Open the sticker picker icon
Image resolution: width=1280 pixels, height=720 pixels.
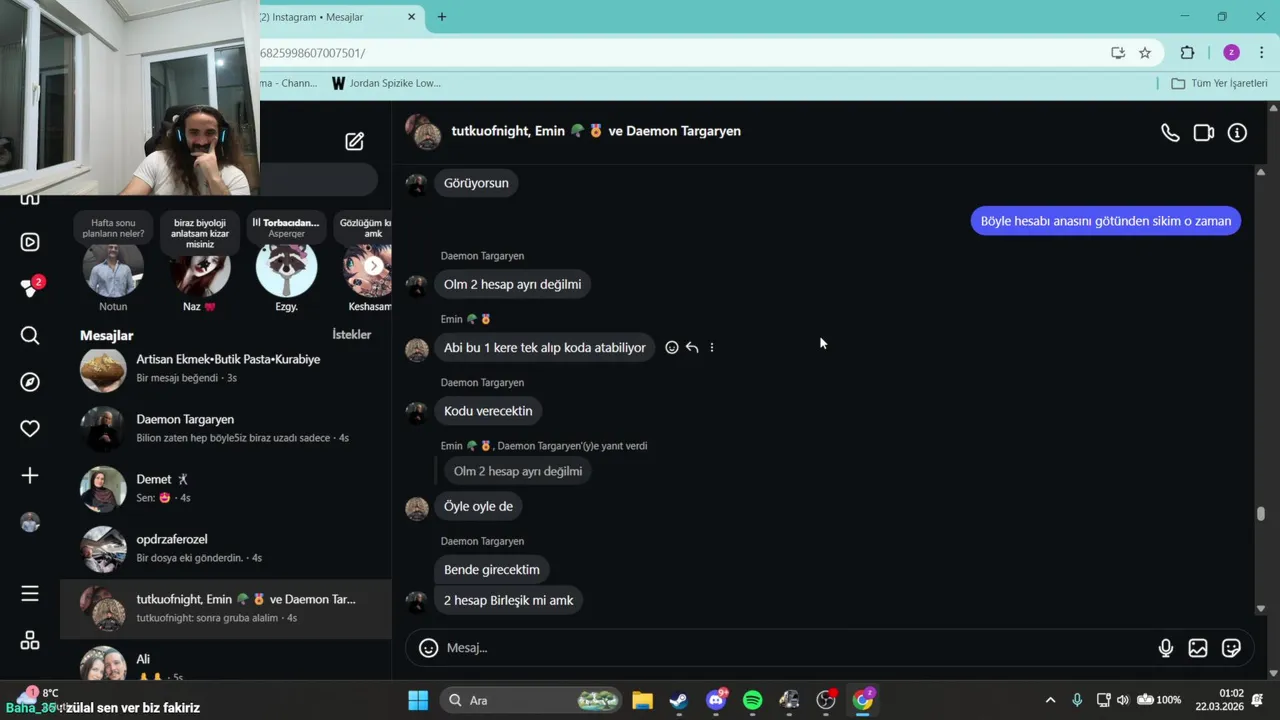tap(1231, 648)
